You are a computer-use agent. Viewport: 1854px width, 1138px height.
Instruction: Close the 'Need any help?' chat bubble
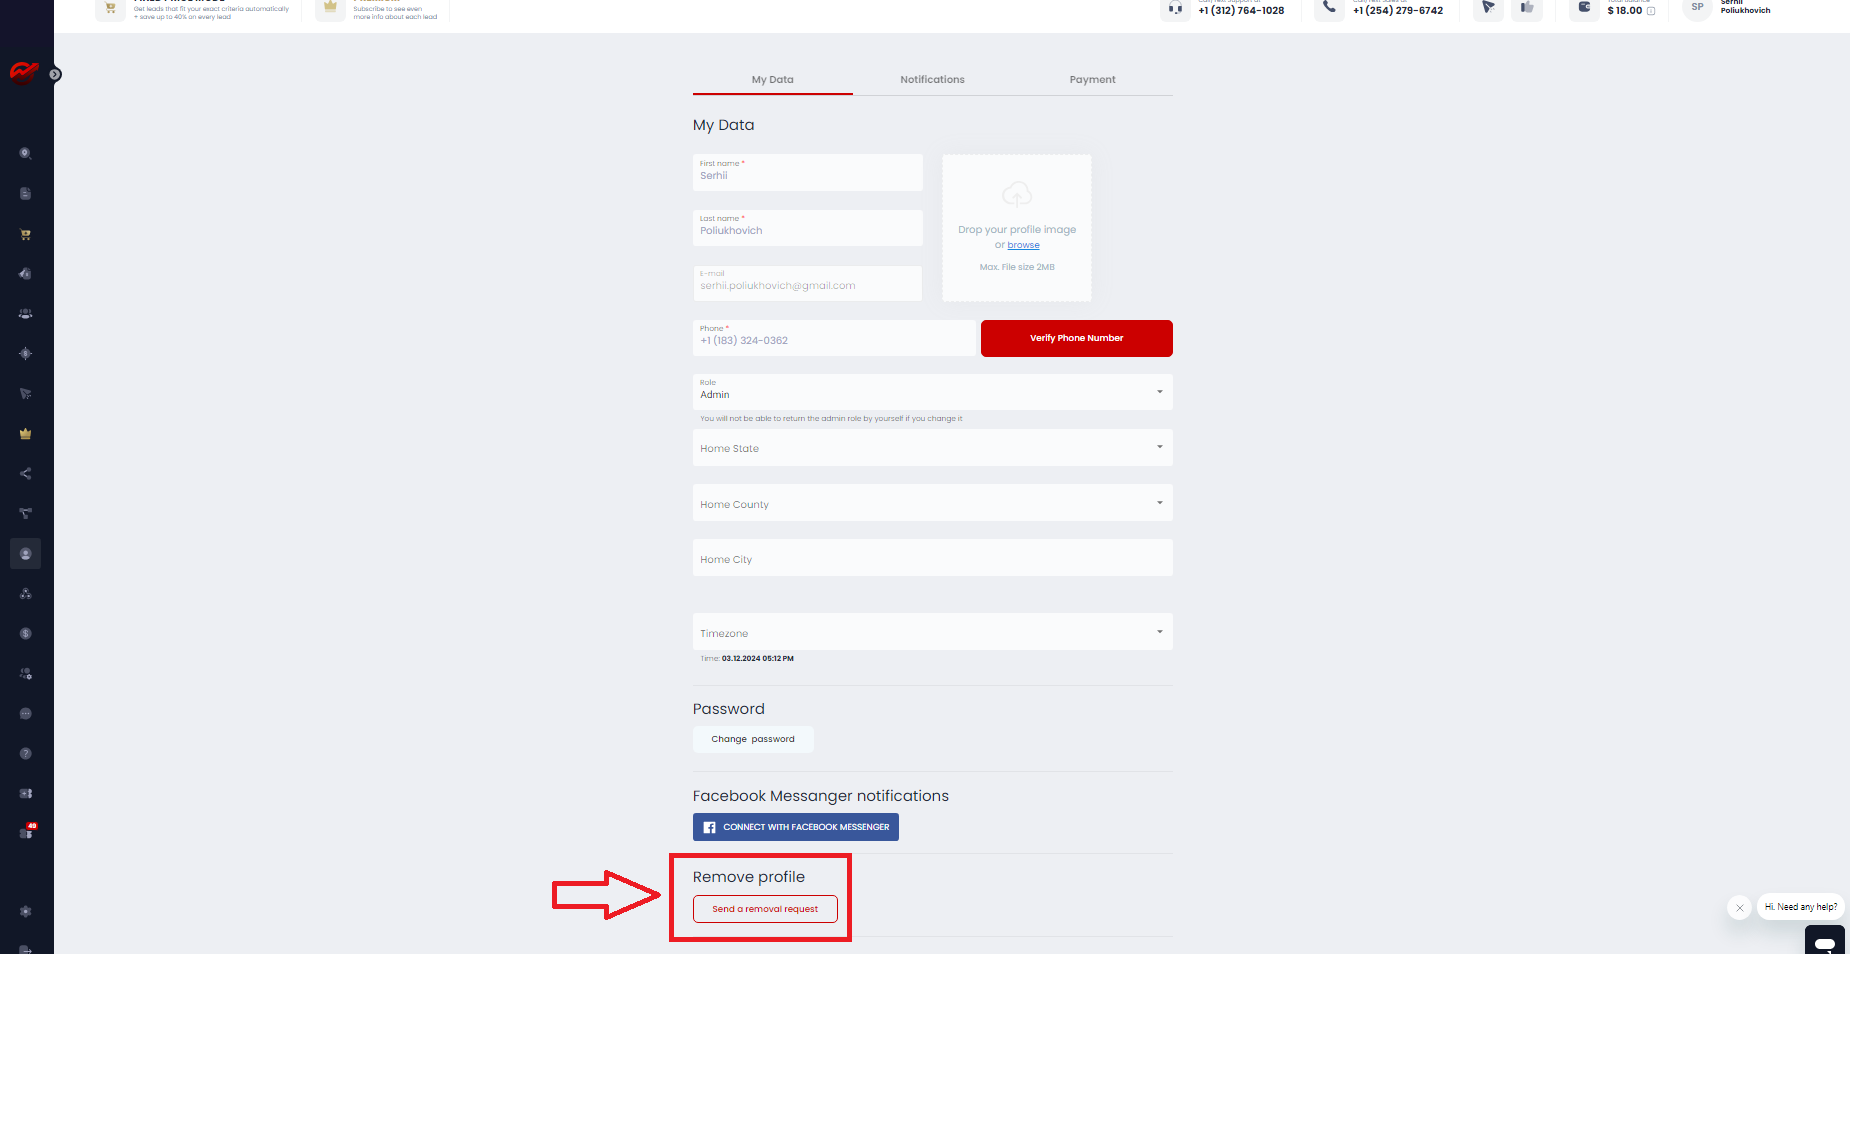pos(1740,908)
